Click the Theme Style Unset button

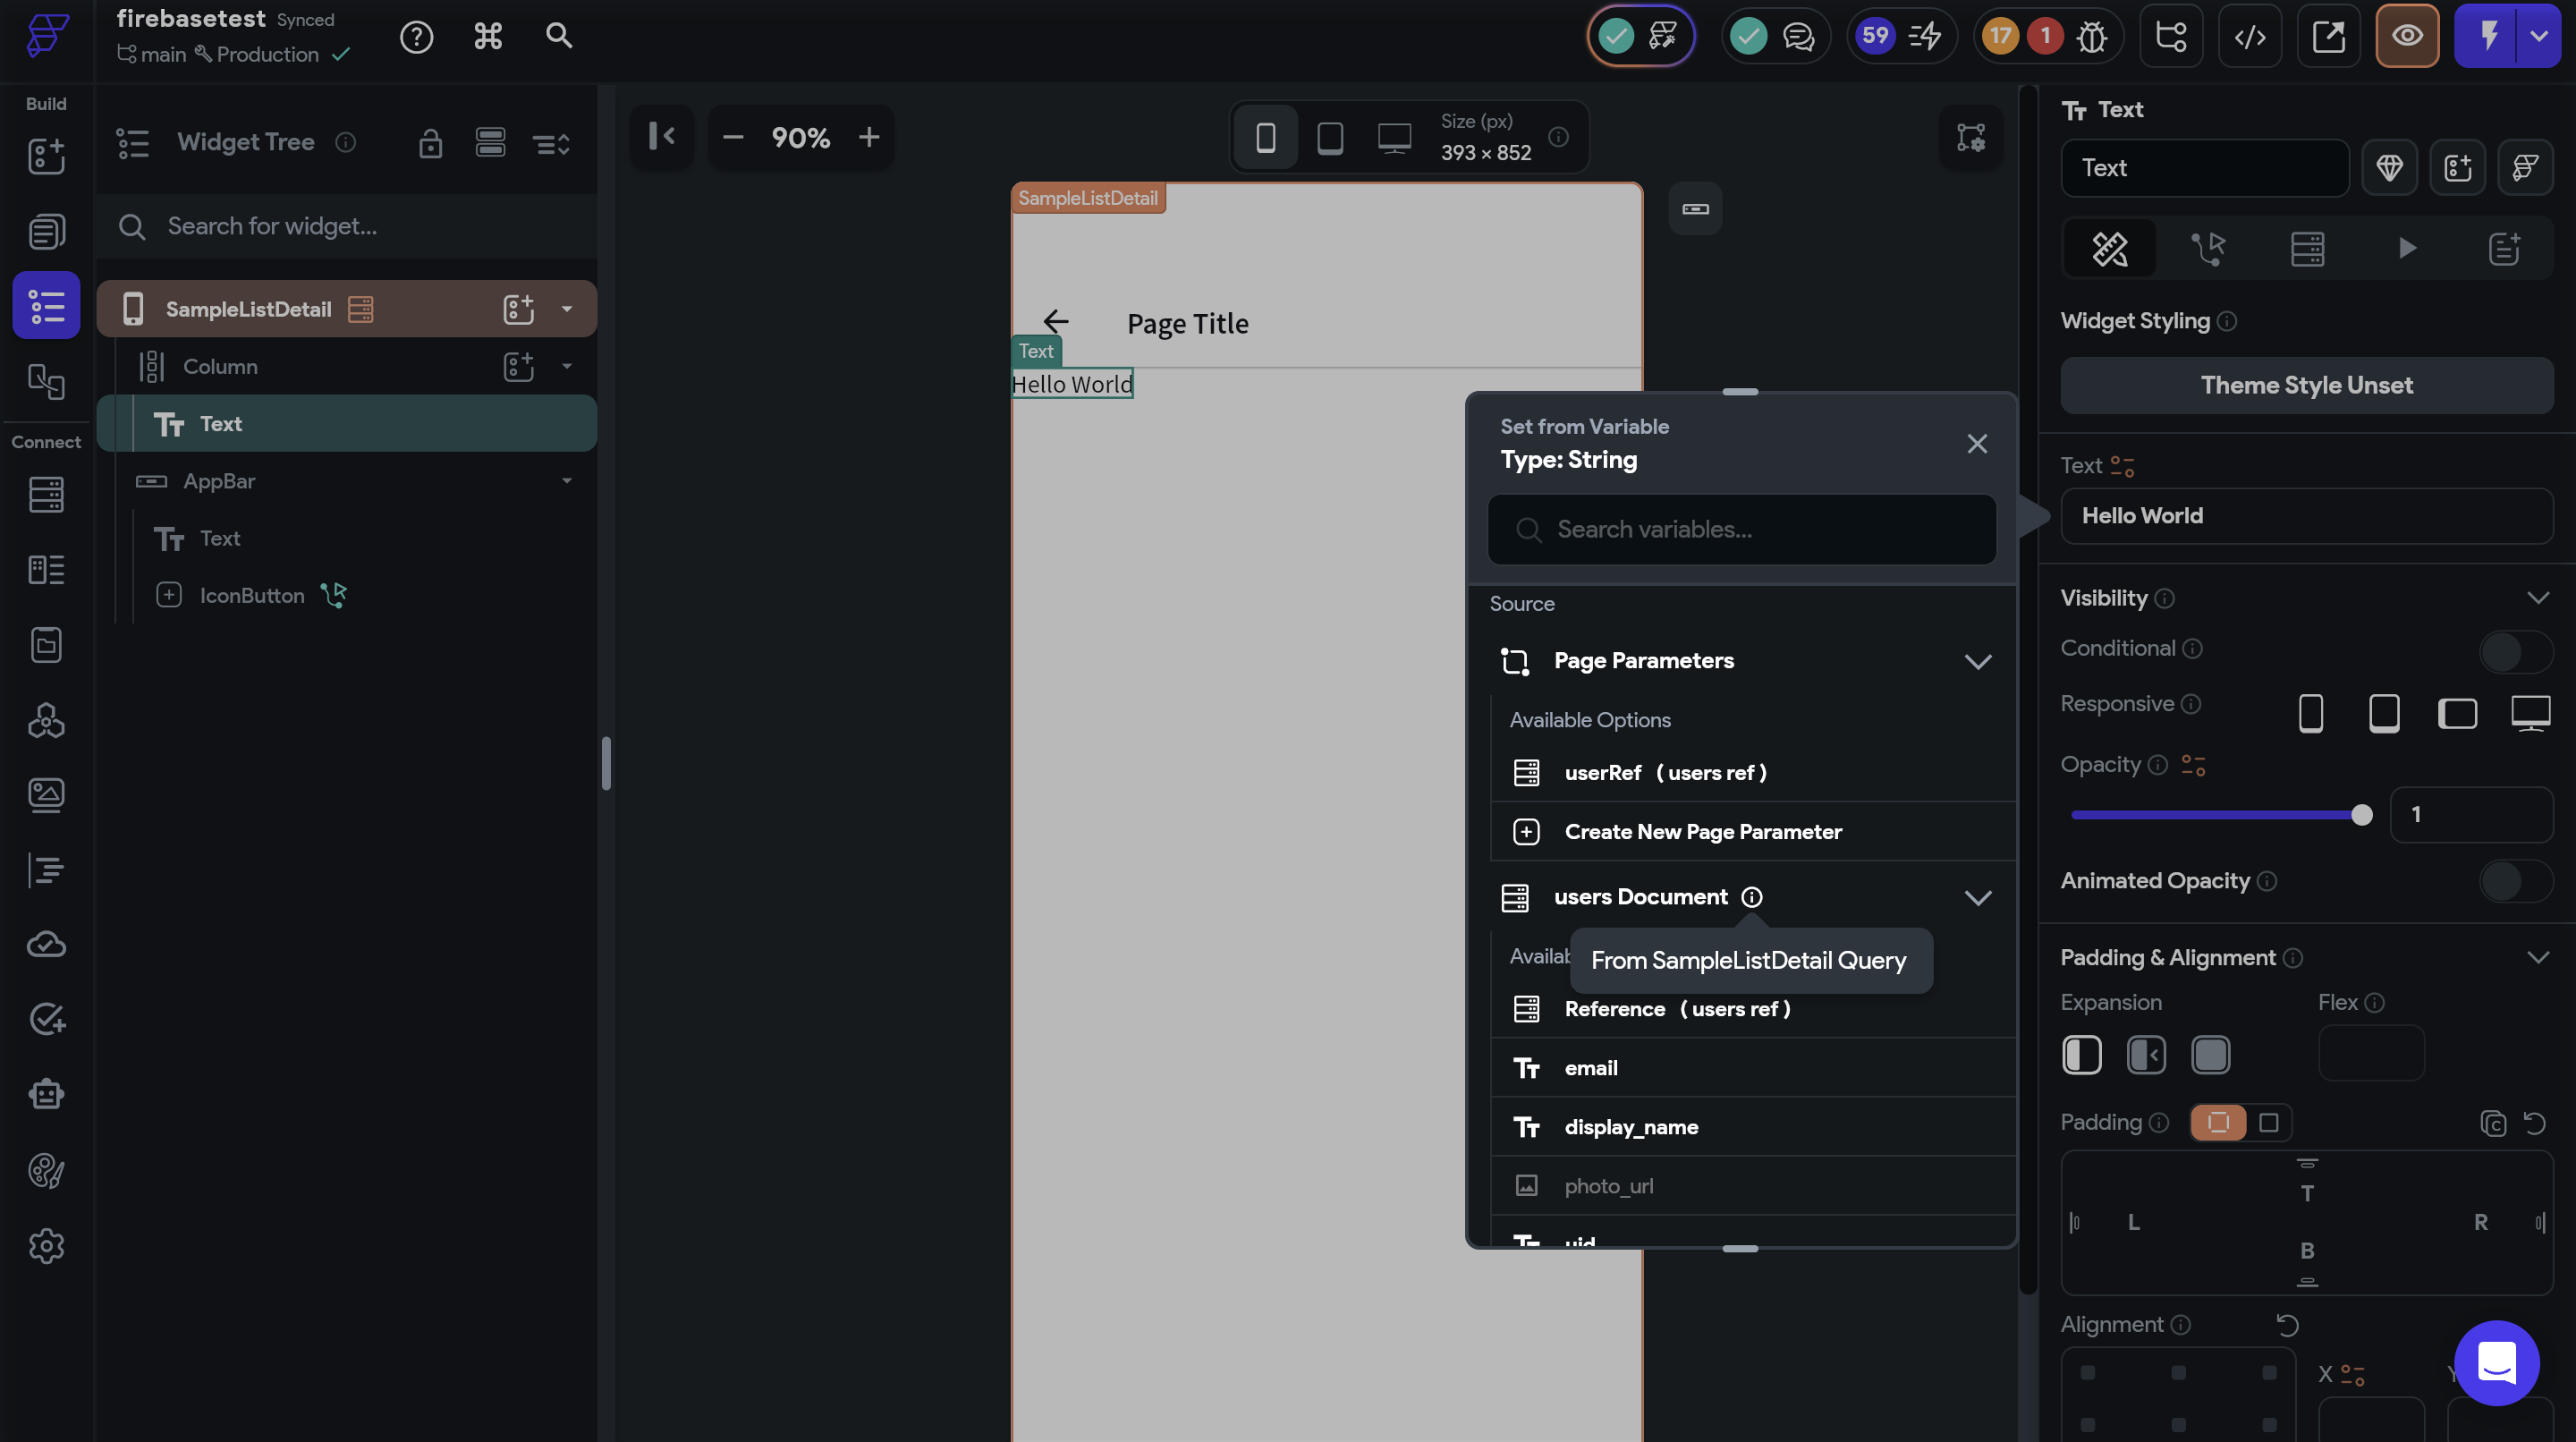[2306, 386]
